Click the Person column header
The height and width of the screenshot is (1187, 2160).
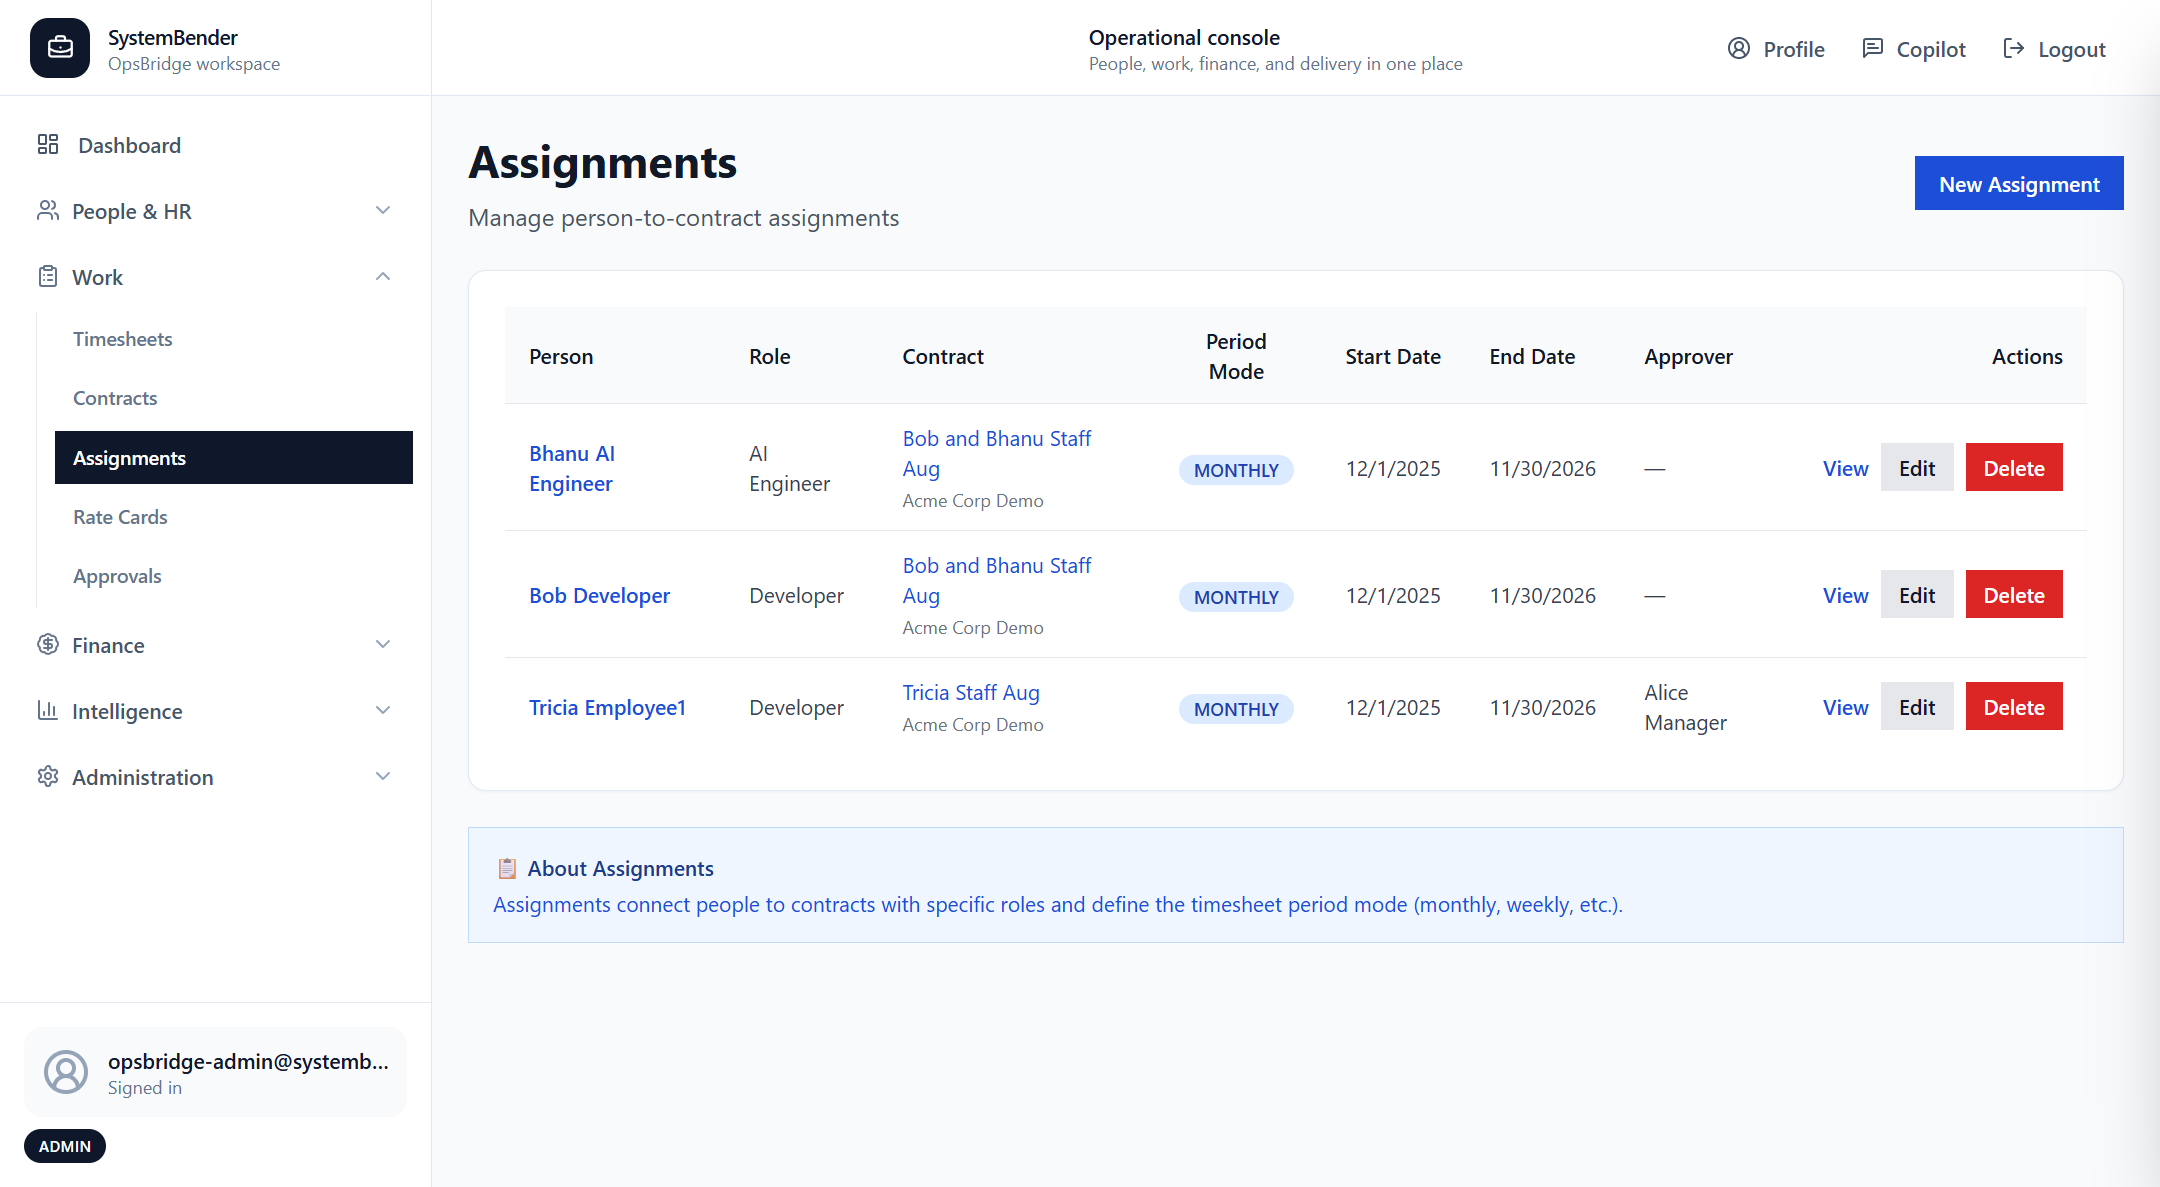[561, 356]
